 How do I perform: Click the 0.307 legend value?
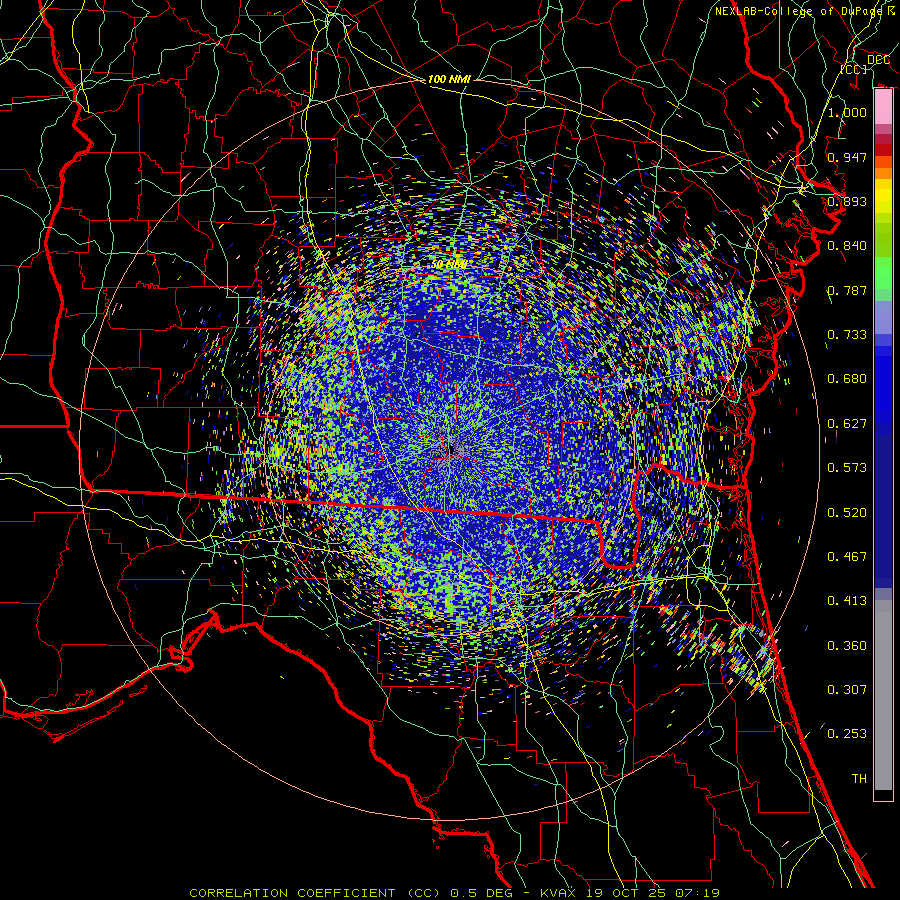(847, 689)
